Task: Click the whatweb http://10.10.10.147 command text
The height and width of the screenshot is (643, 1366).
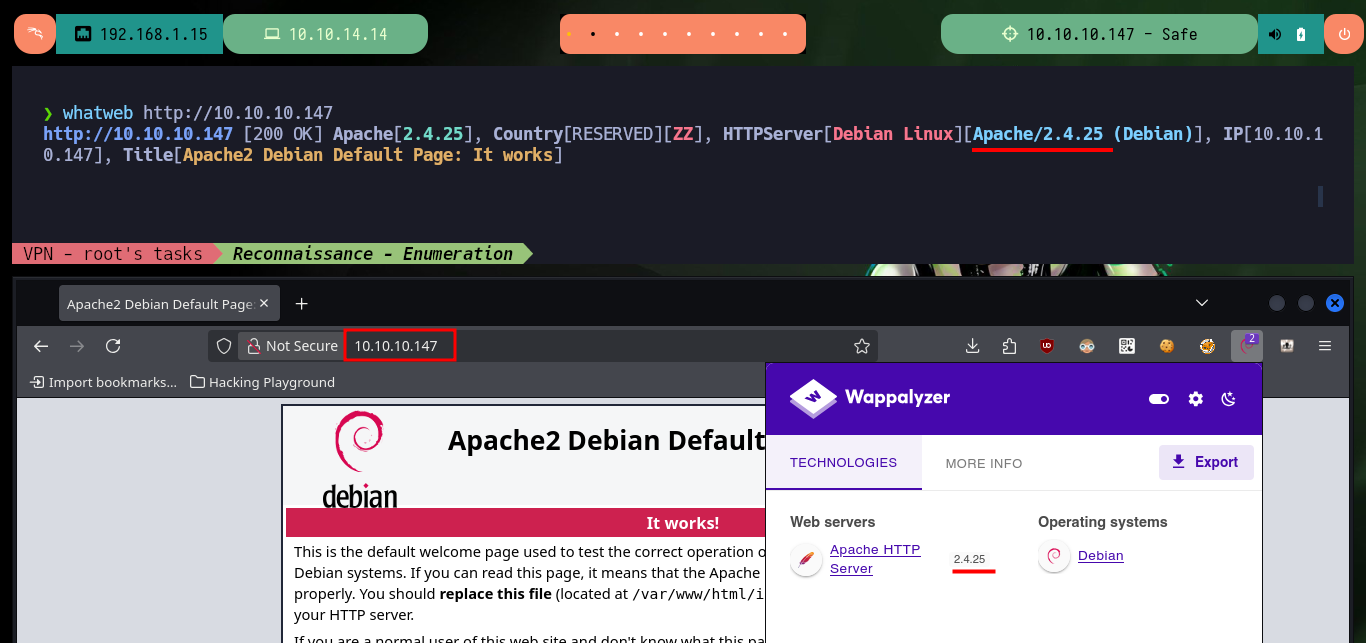Action: pos(198,112)
